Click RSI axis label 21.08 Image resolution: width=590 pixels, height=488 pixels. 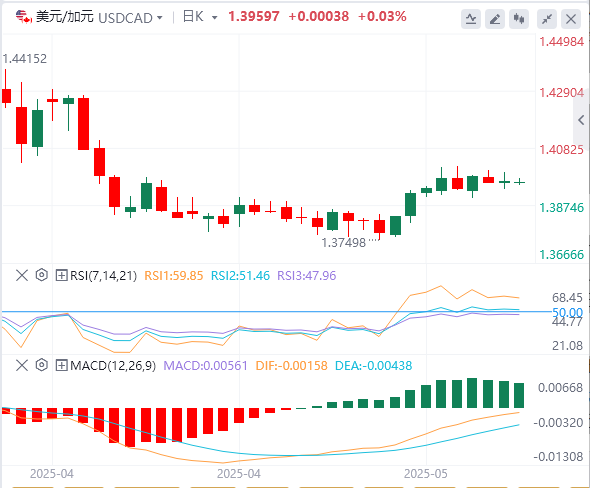coord(567,345)
